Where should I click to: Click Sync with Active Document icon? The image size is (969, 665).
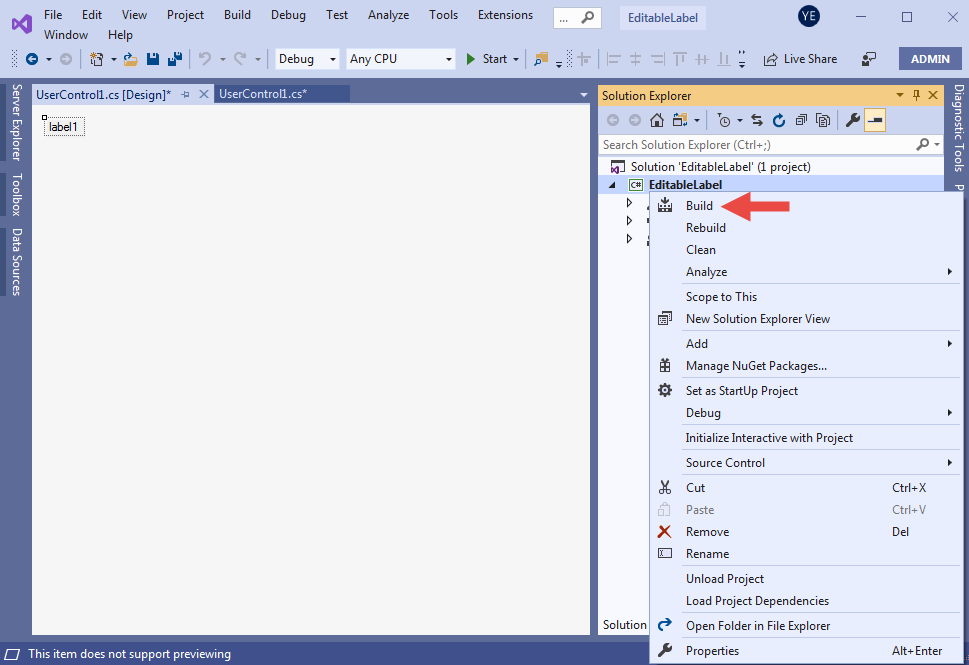pos(757,121)
